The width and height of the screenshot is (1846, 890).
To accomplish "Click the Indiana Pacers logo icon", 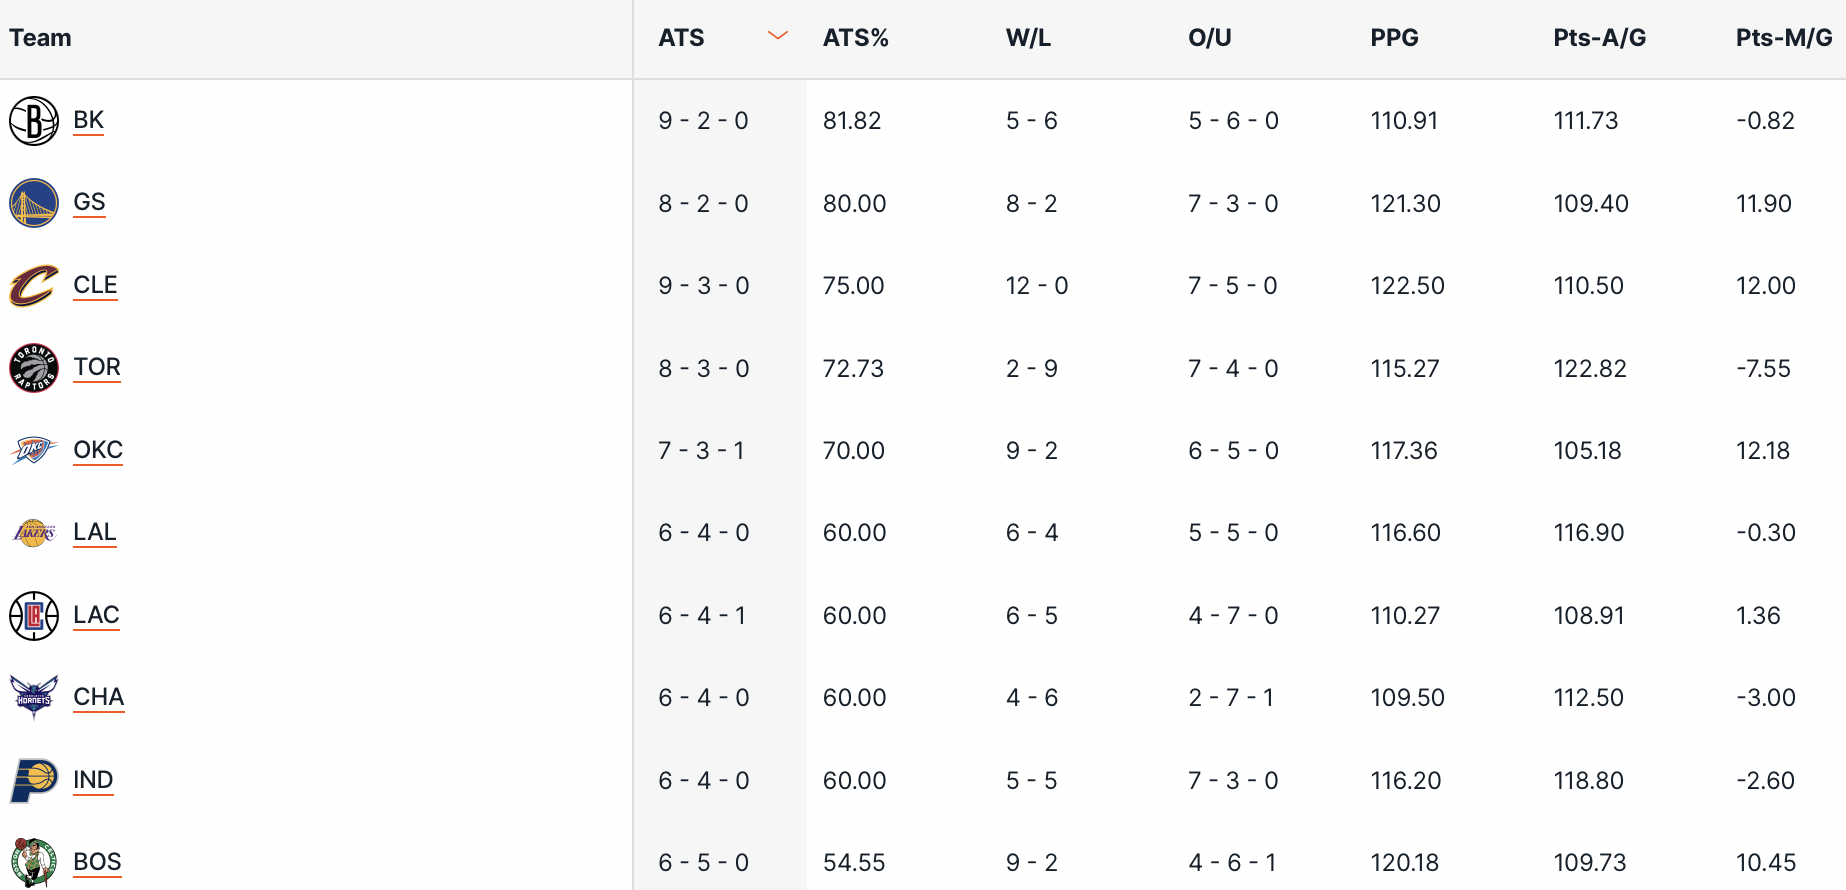I will tap(34, 780).
